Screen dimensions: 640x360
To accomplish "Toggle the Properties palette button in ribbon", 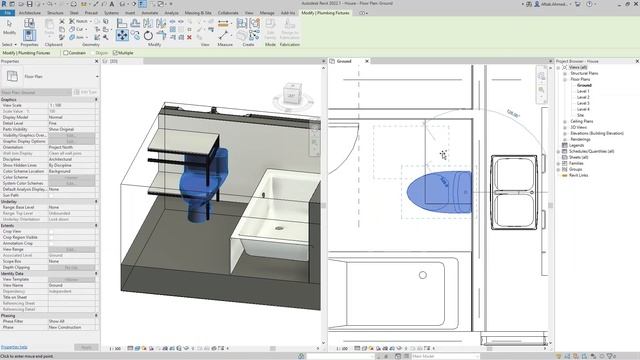I will pos(29,35).
